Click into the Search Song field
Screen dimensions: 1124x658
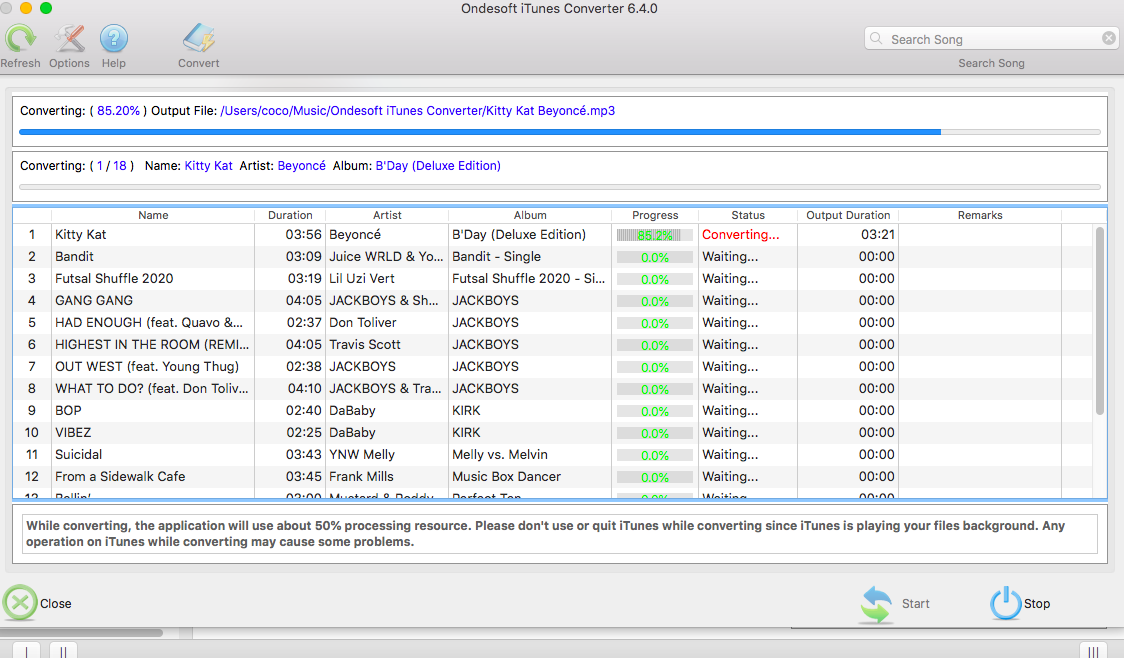(x=992, y=39)
